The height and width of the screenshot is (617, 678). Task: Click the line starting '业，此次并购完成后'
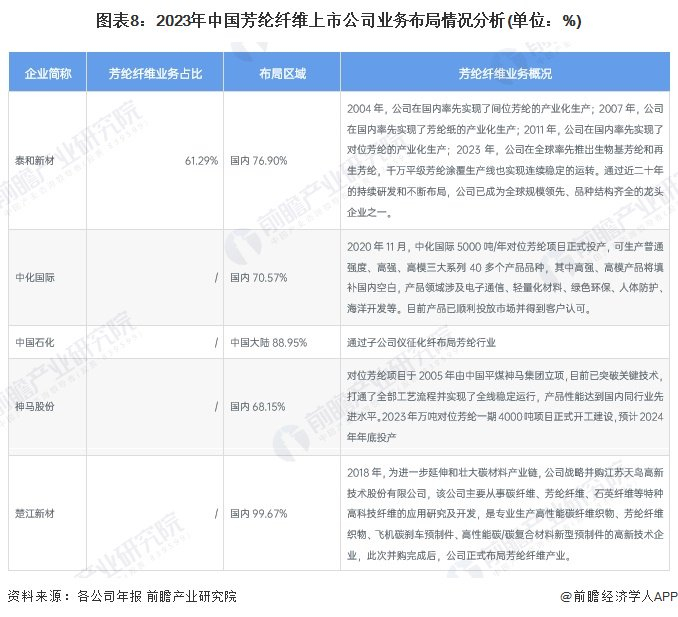(x=460, y=555)
